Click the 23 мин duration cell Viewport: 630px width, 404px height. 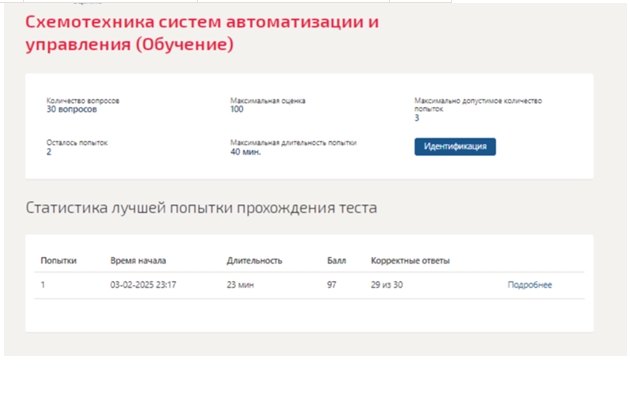[240, 285]
